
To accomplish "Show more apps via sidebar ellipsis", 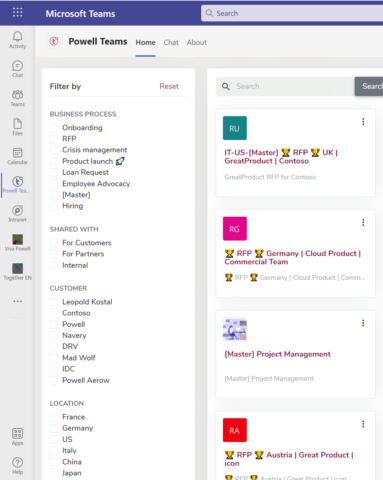I will pyautogui.click(x=17, y=301).
